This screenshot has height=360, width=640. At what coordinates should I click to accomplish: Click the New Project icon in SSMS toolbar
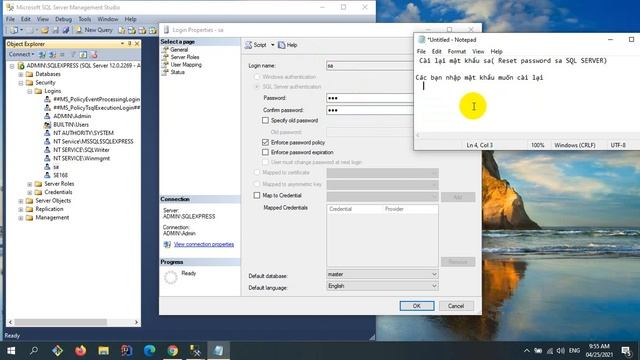click(x=14, y=30)
